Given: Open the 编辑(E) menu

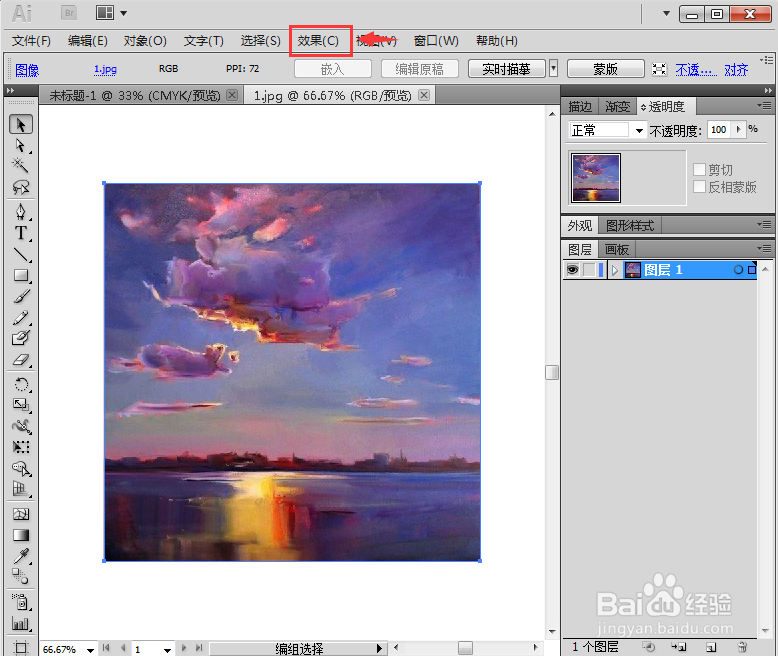Looking at the screenshot, I should [x=87, y=41].
